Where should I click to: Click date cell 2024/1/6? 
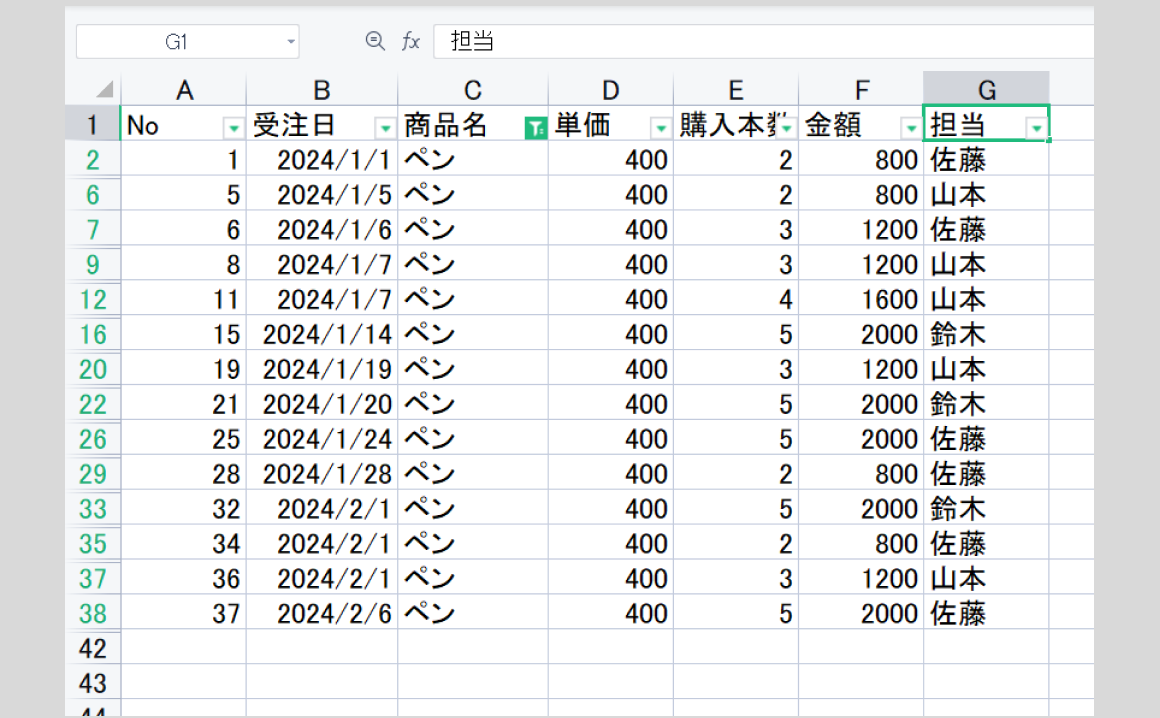tap(322, 228)
